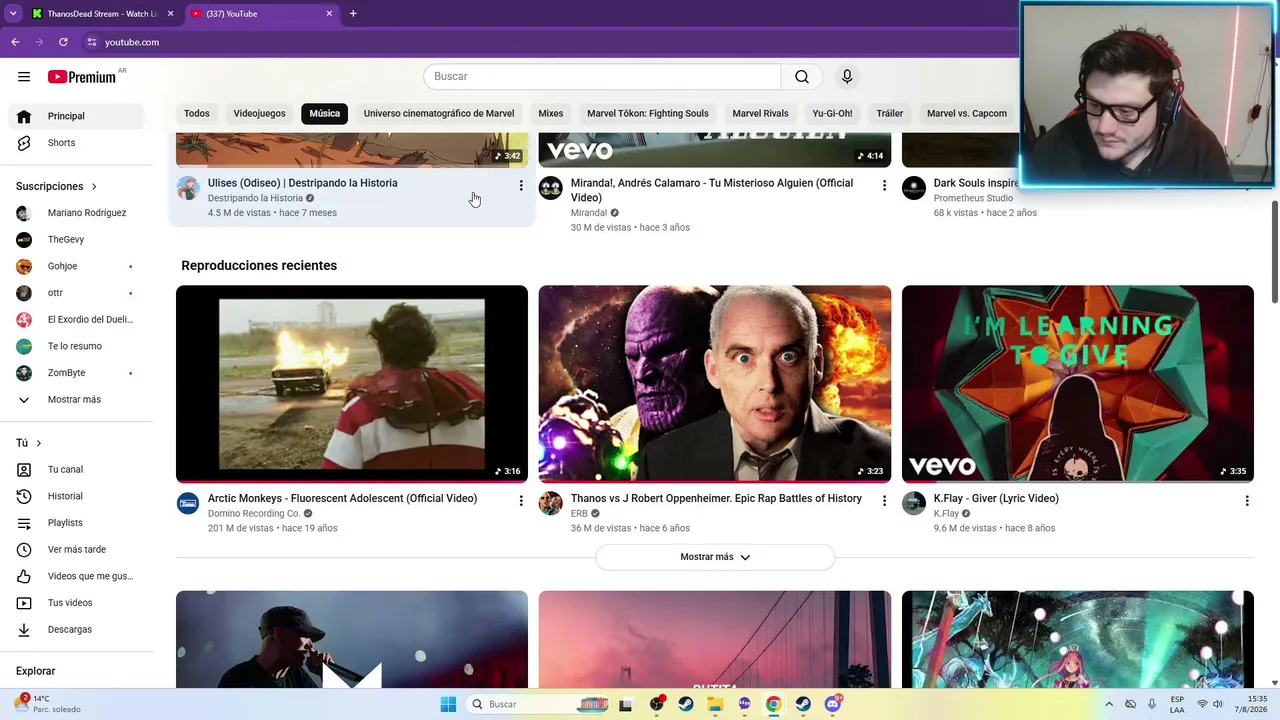The image size is (1280, 720).
Task: Open Descargas in the sidebar
Action: [x=76, y=630]
